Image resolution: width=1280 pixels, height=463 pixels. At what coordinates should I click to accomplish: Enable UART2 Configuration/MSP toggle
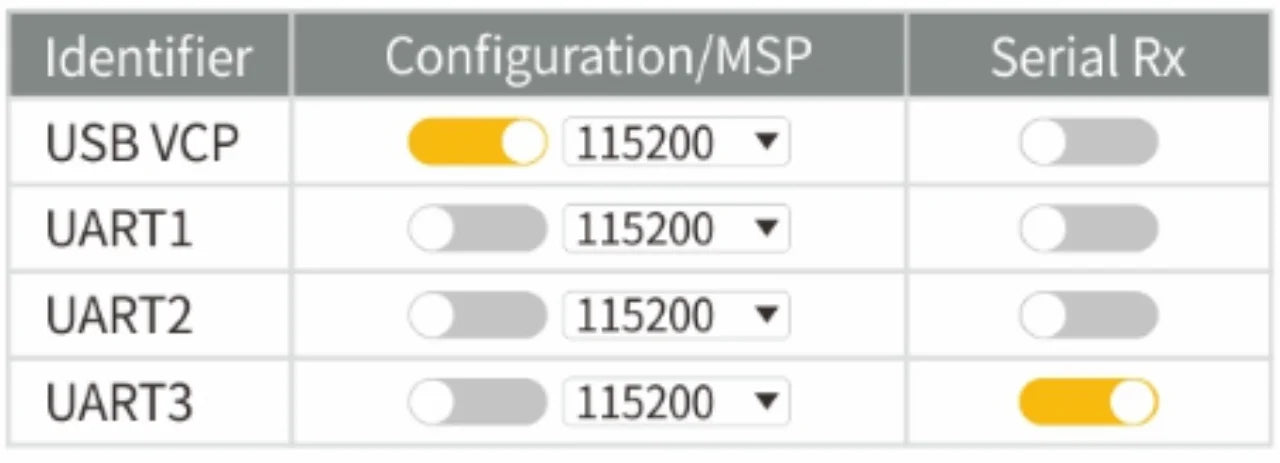(x=477, y=316)
